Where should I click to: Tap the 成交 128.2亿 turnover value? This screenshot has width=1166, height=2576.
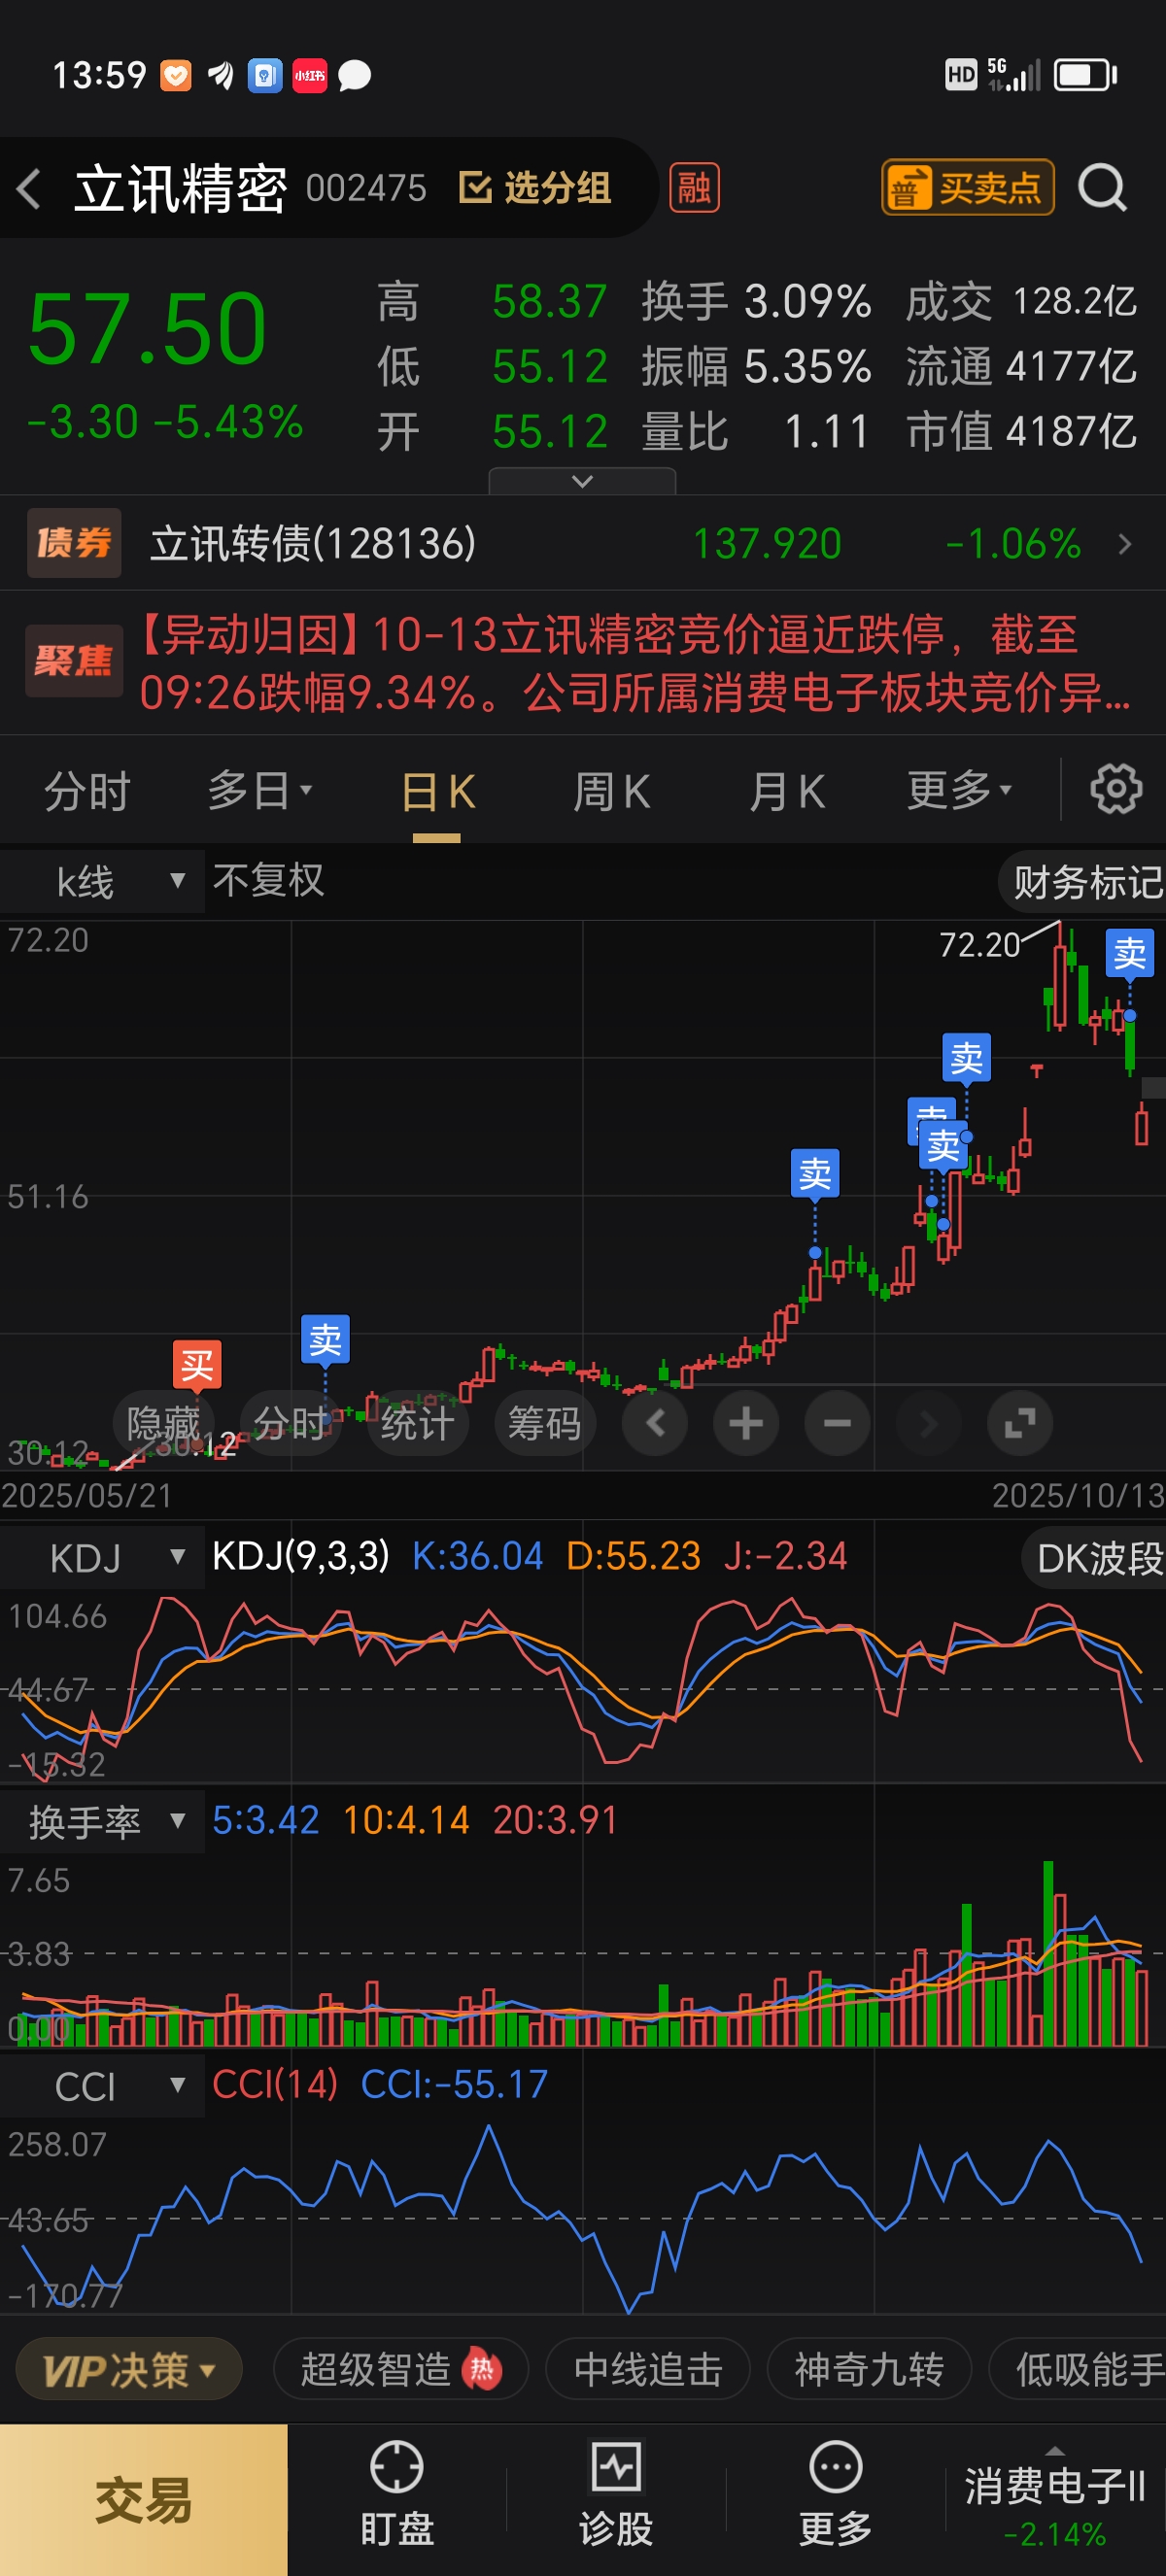pos(1022,302)
